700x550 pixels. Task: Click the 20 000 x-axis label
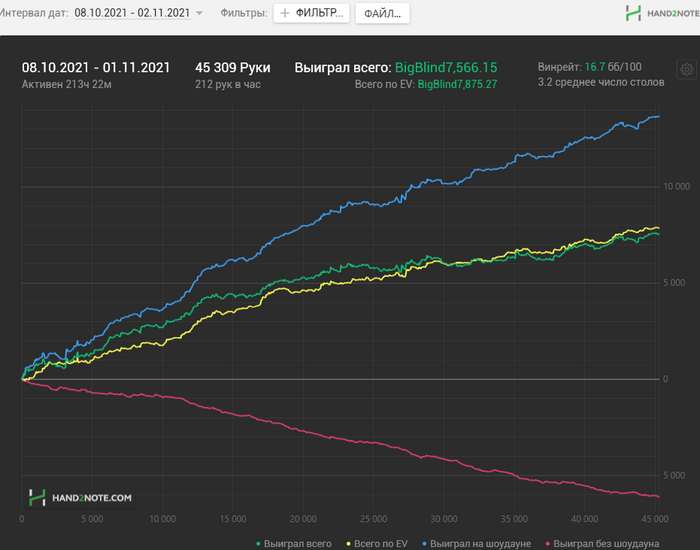[x=303, y=519]
